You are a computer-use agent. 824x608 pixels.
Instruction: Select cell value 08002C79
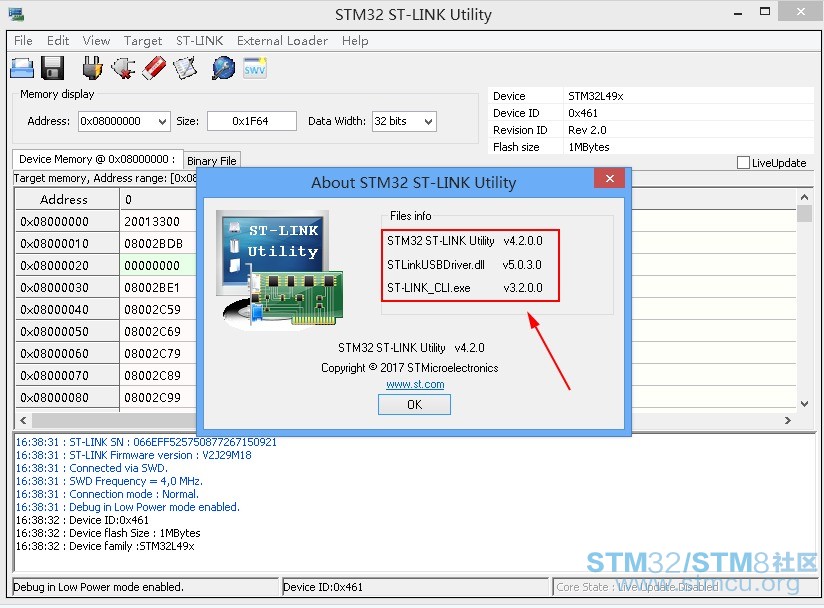pos(152,354)
